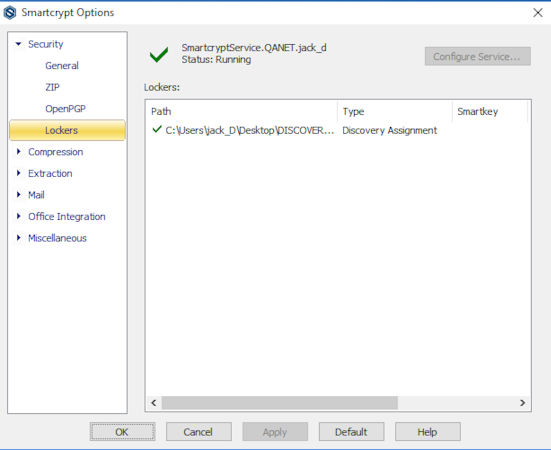Image resolution: width=551 pixels, height=450 pixels.
Task: Select the Lockers tree item
Action: [x=67, y=130]
